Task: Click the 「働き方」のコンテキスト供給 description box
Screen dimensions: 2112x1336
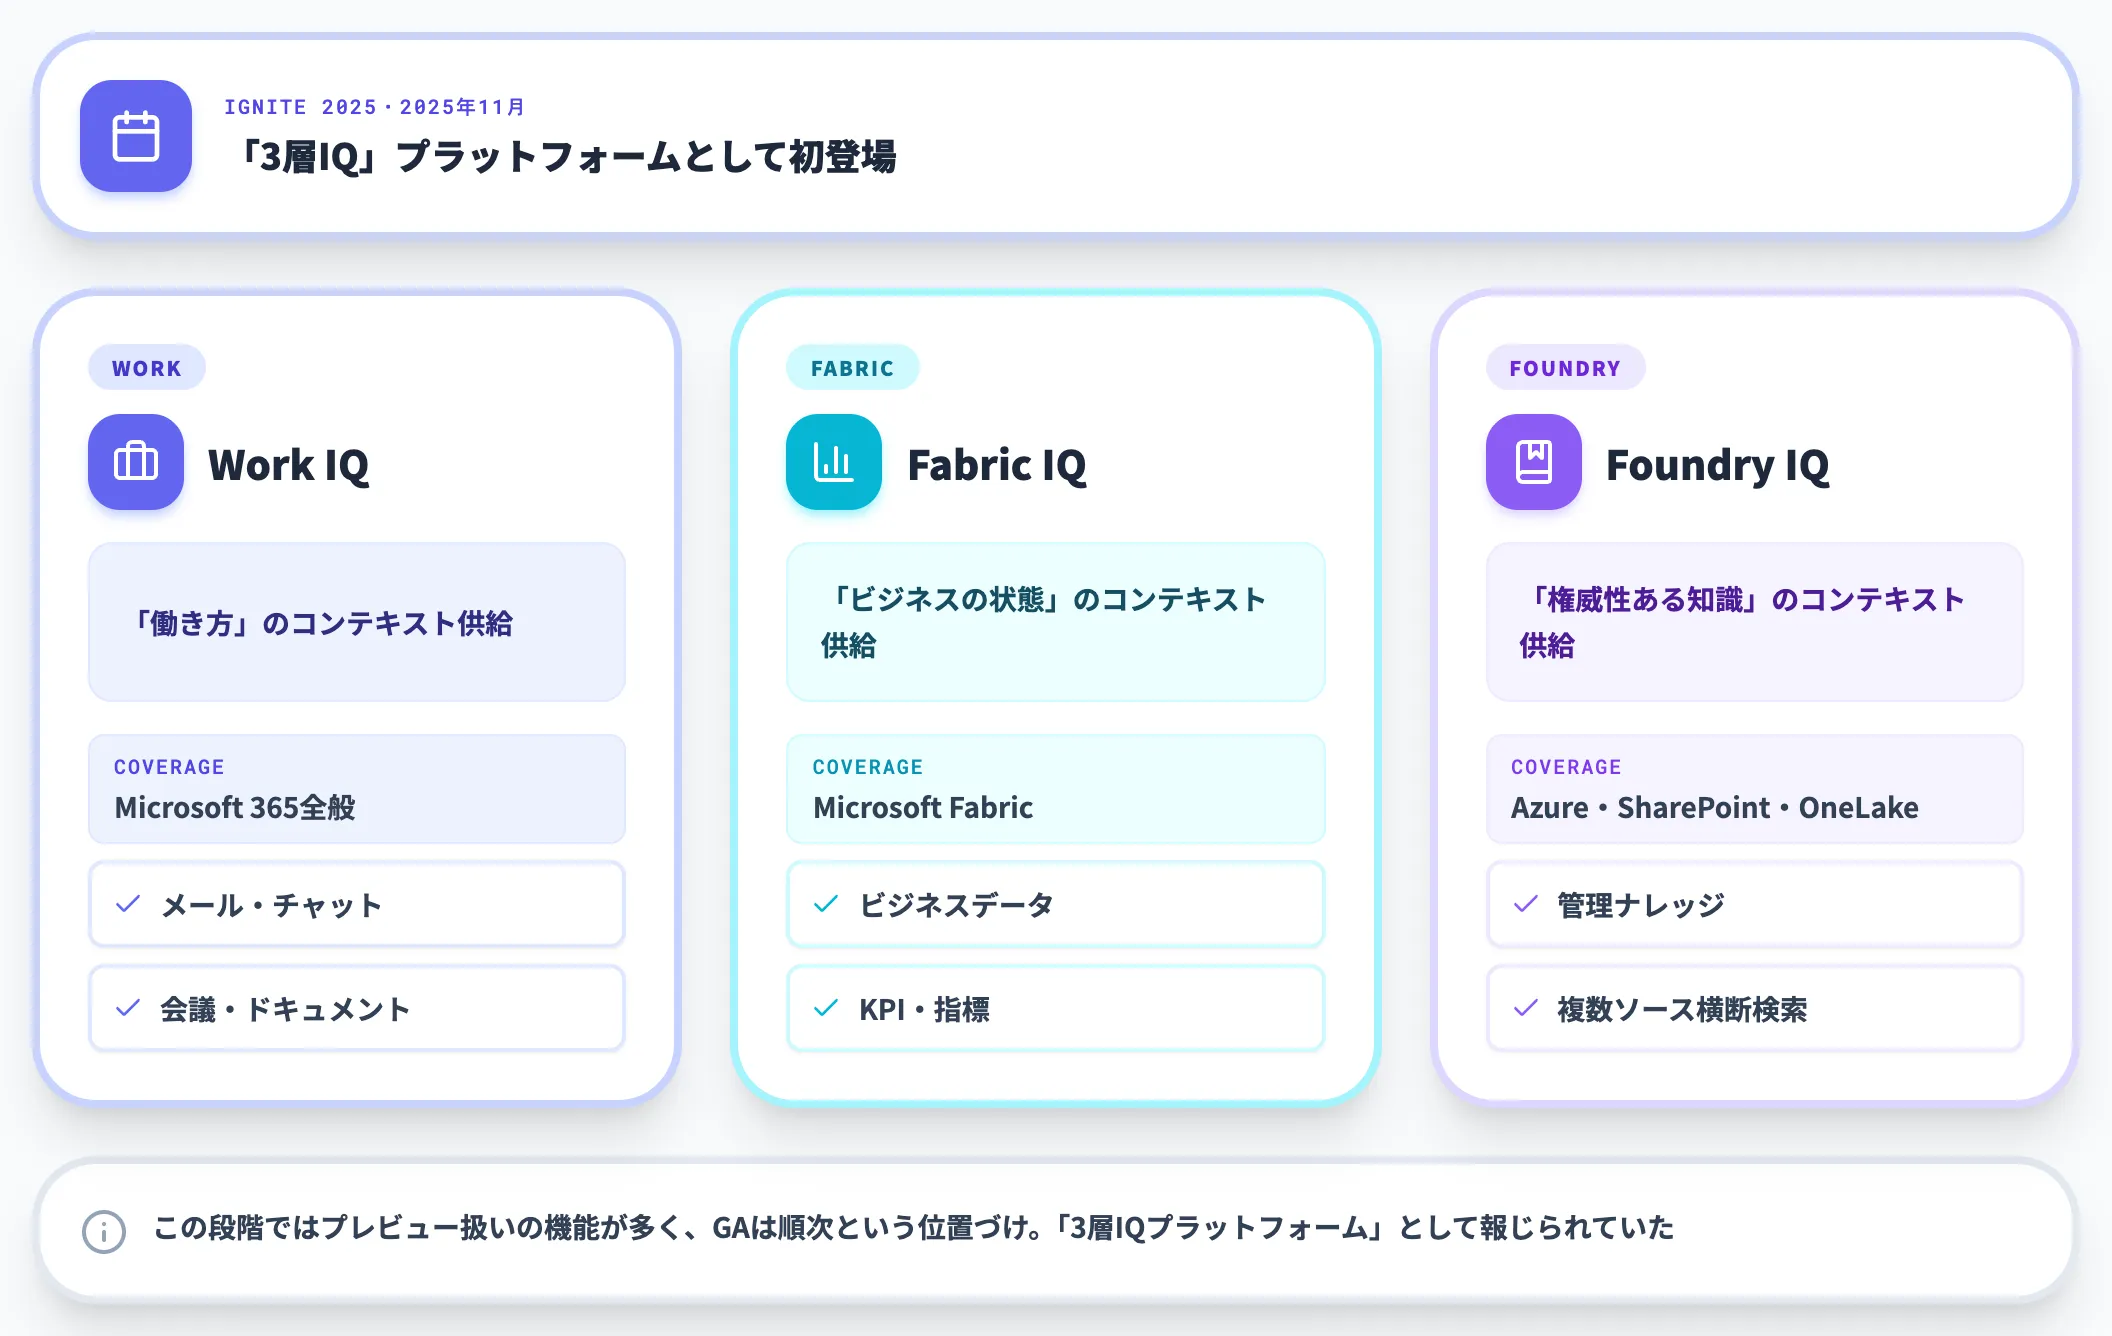Action: click(x=357, y=622)
